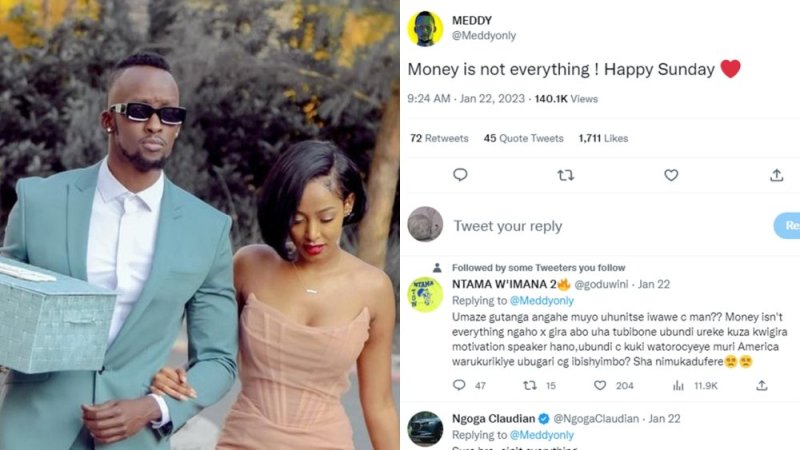Open the tweet timestamp 9:24 AM link
This screenshot has height=450, width=800.
click(x=430, y=99)
